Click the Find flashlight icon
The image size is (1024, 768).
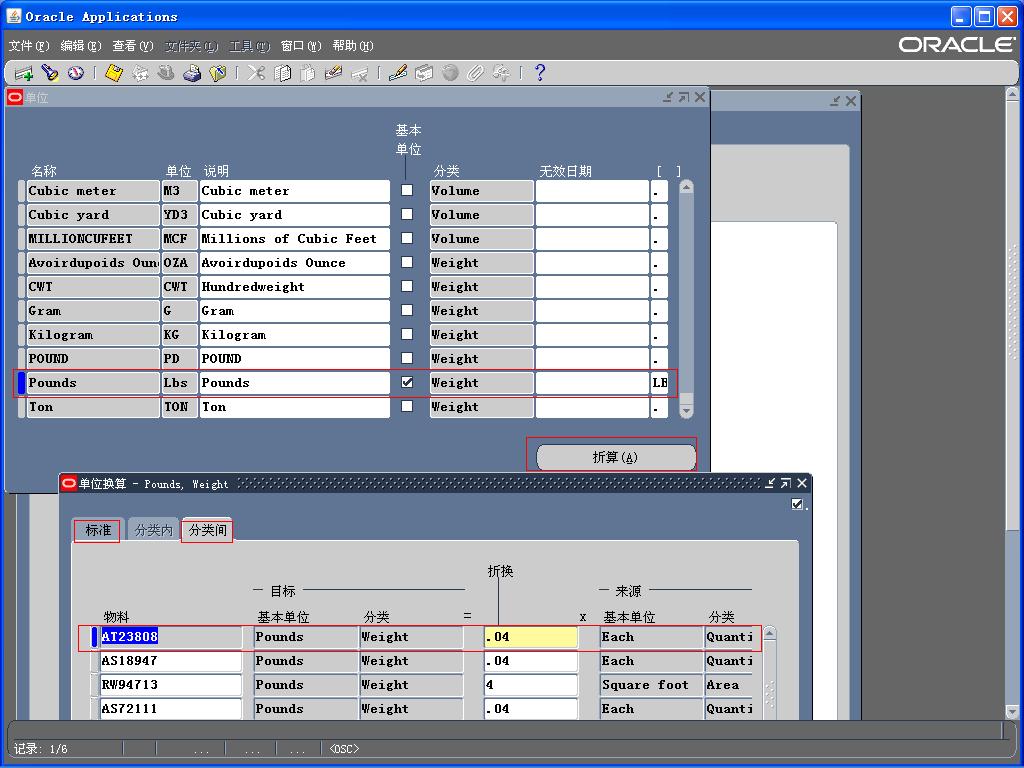(50, 73)
